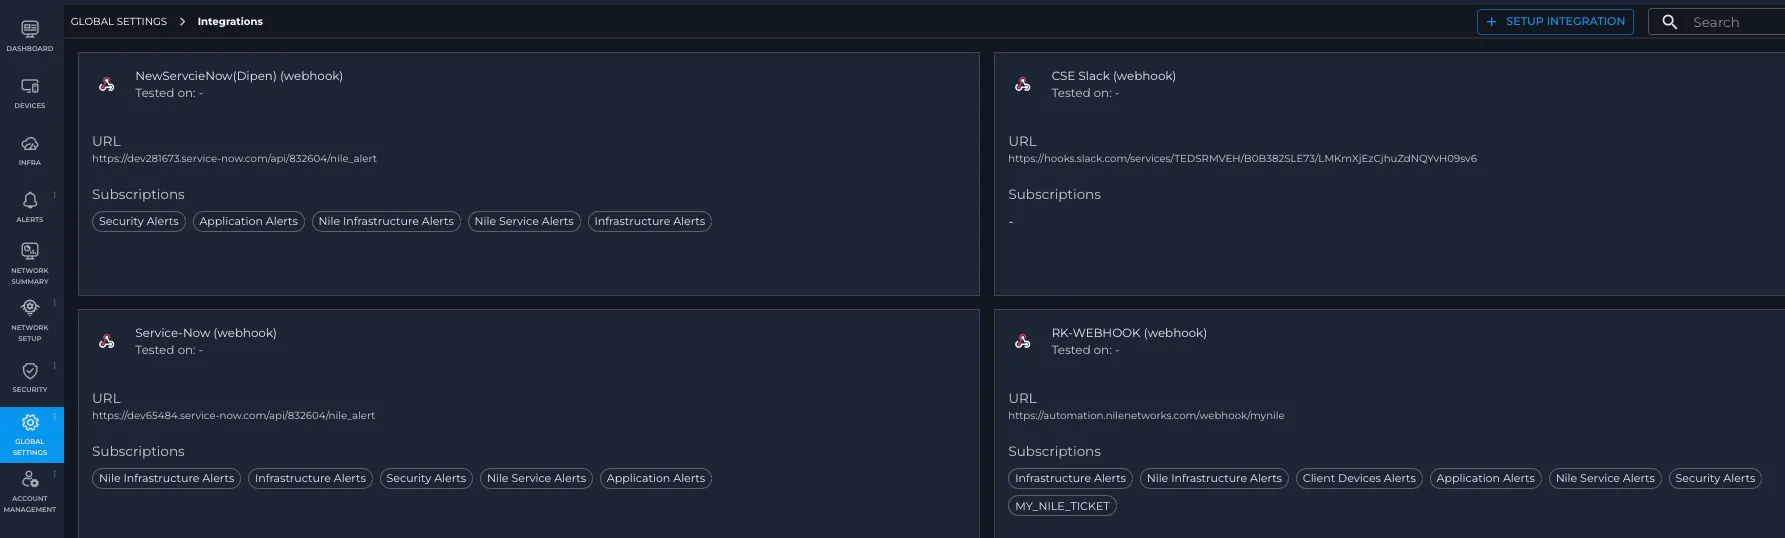
Task: Expand the Account Management submenu dots
Action: pyautogui.click(x=55, y=474)
